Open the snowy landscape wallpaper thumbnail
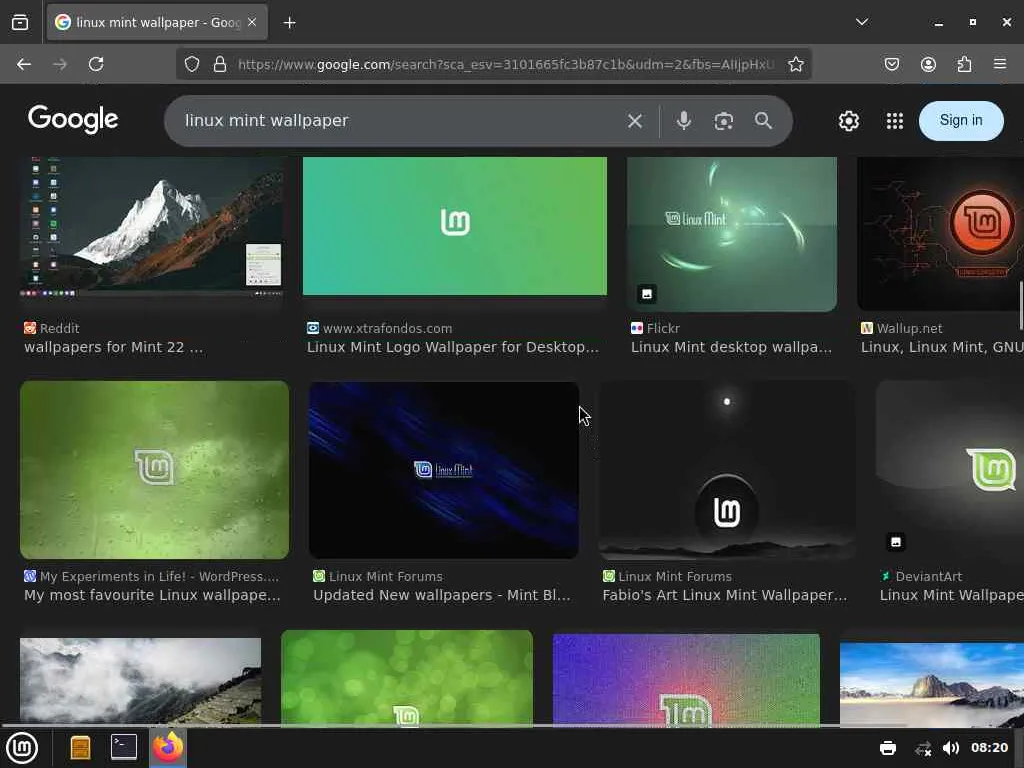The height and width of the screenshot is (768, 1024). [932, 684]
